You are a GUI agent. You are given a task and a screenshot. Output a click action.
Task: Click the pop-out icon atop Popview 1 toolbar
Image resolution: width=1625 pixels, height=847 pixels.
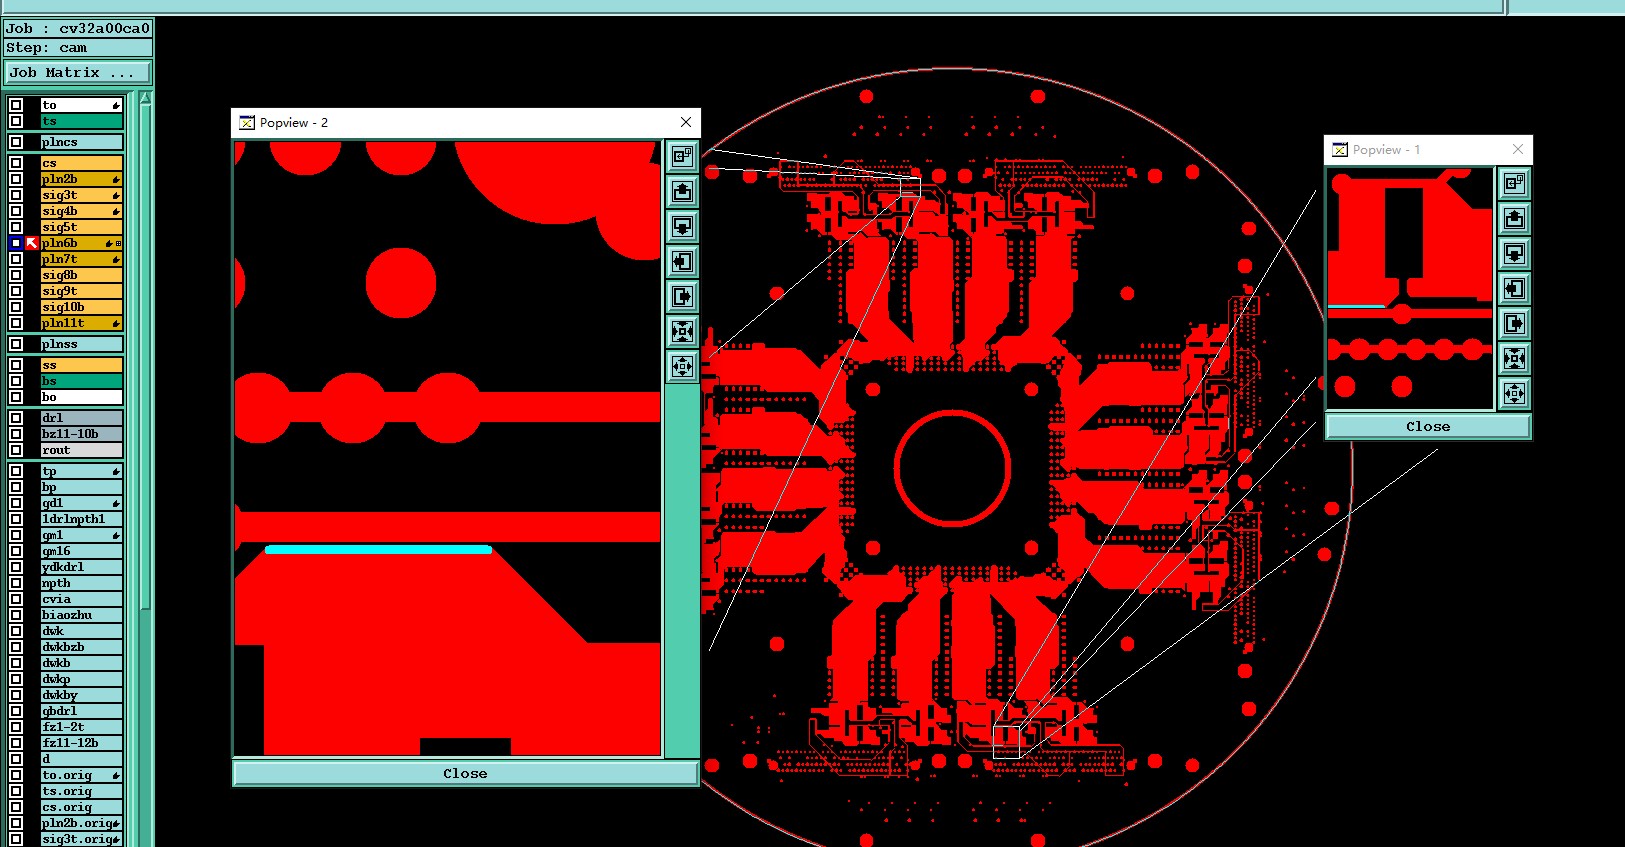click(1515, 183)
